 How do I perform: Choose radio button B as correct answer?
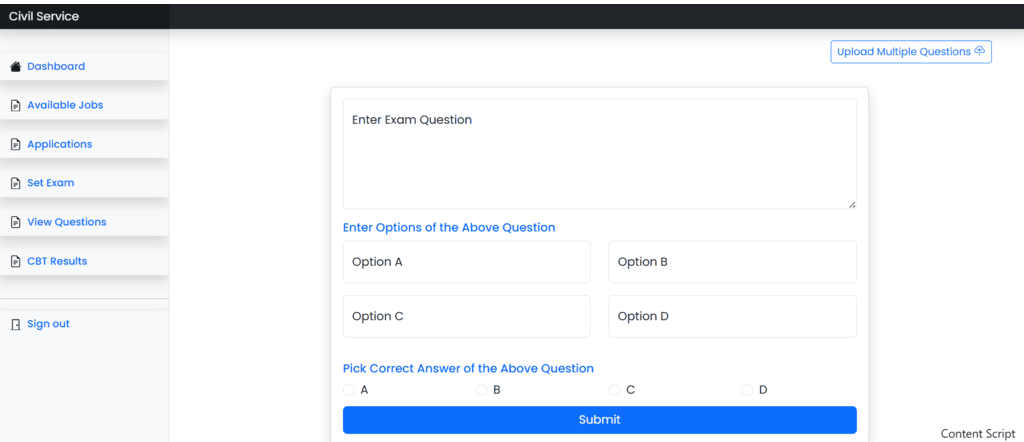point(481,390)
